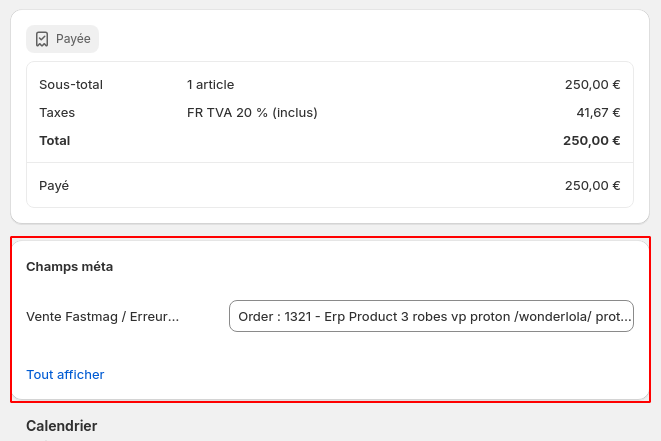
Task: Click the bold Total amount 250,00 €
Action: coord(591,141)
